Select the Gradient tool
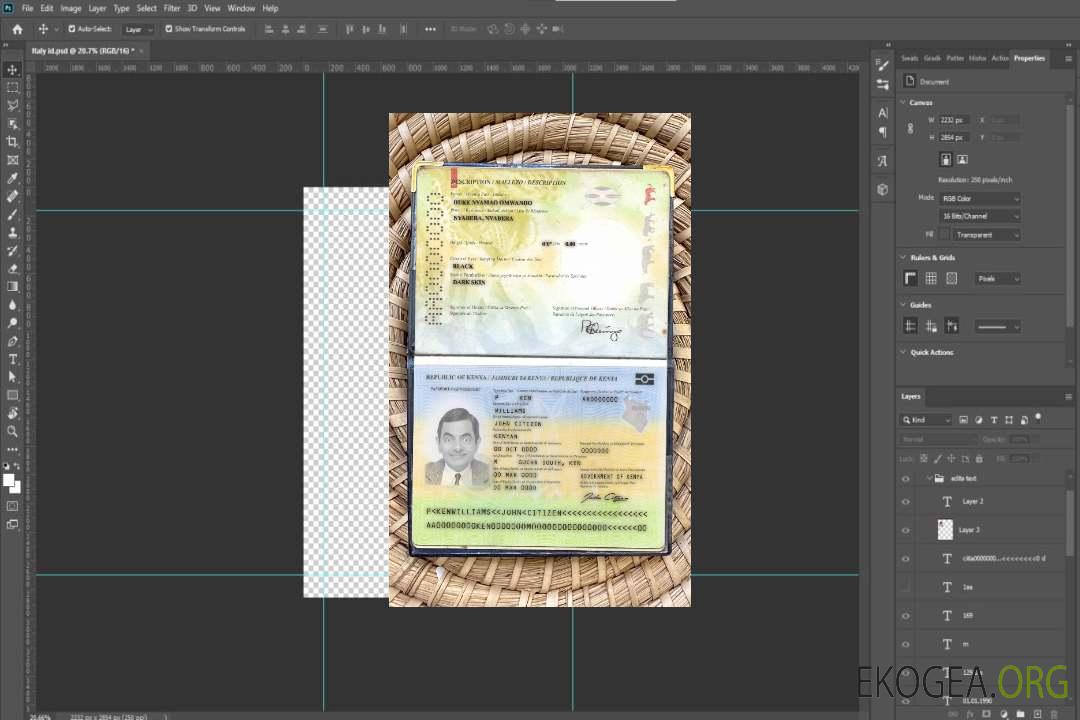Screen dimensions: 1080x720 [12, 287]
